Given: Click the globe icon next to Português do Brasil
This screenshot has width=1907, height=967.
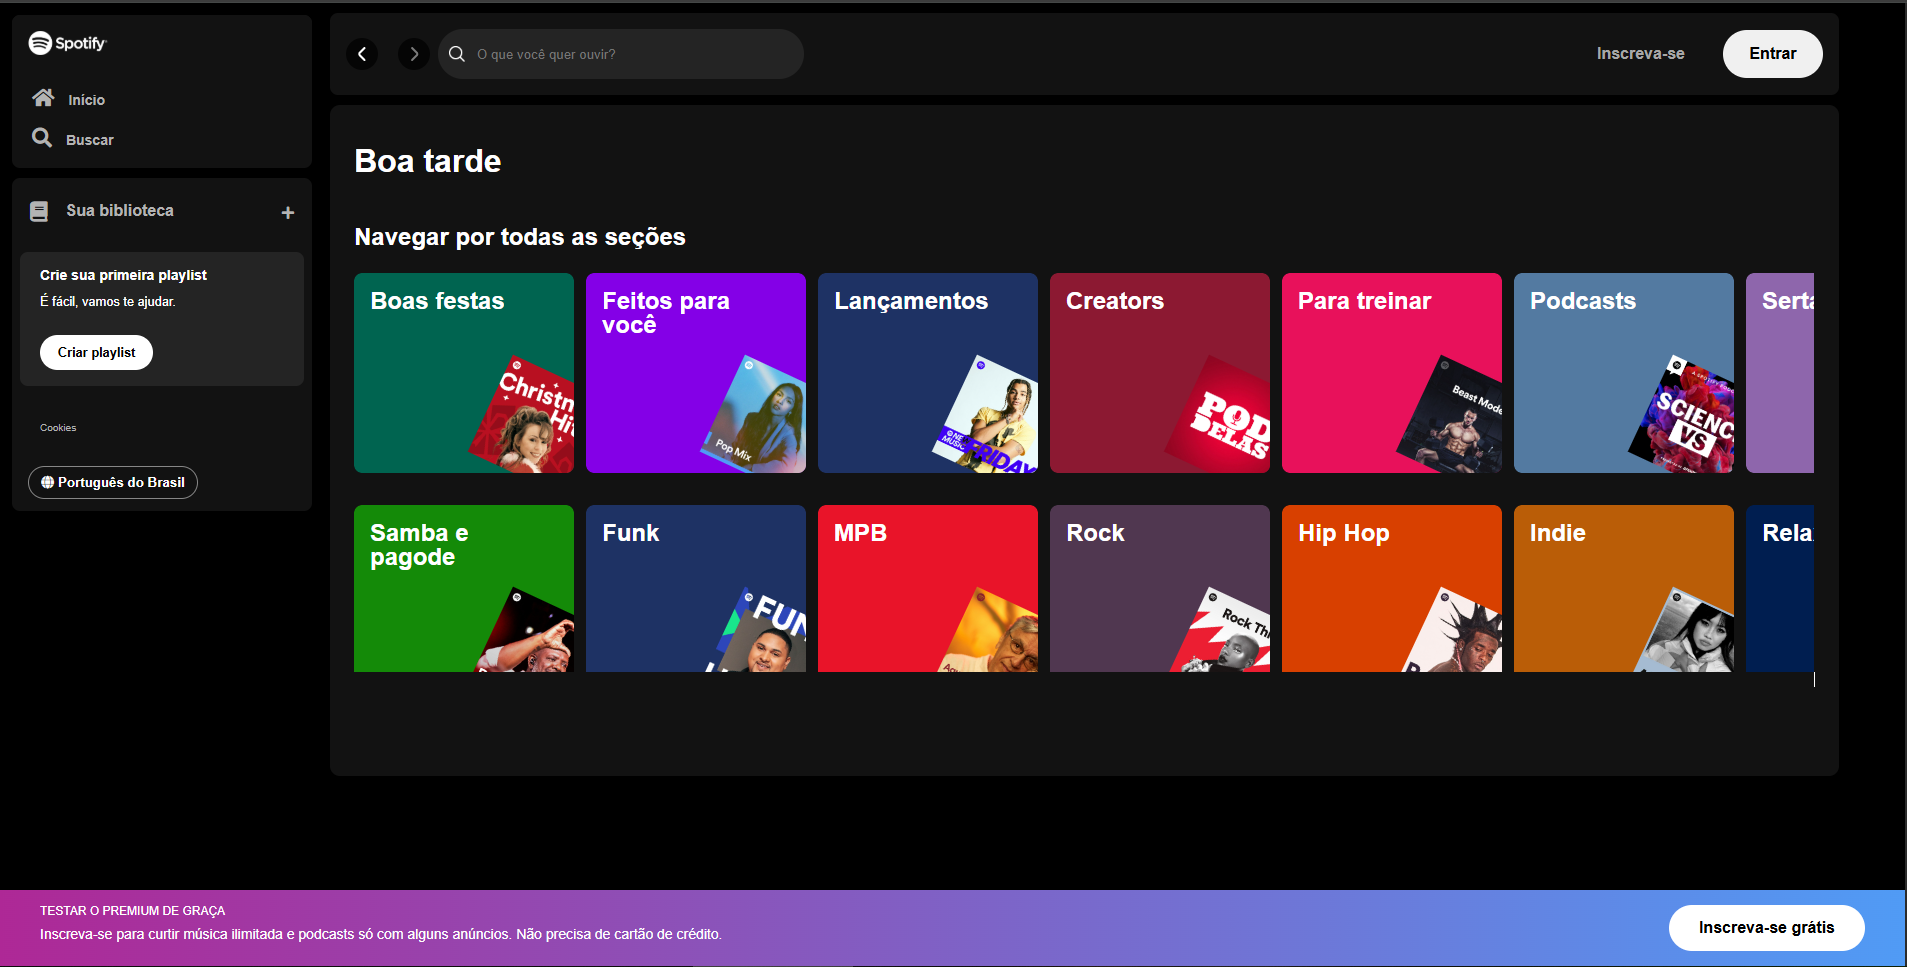Looking at the screenshot, I should click(x=47, y=482).
